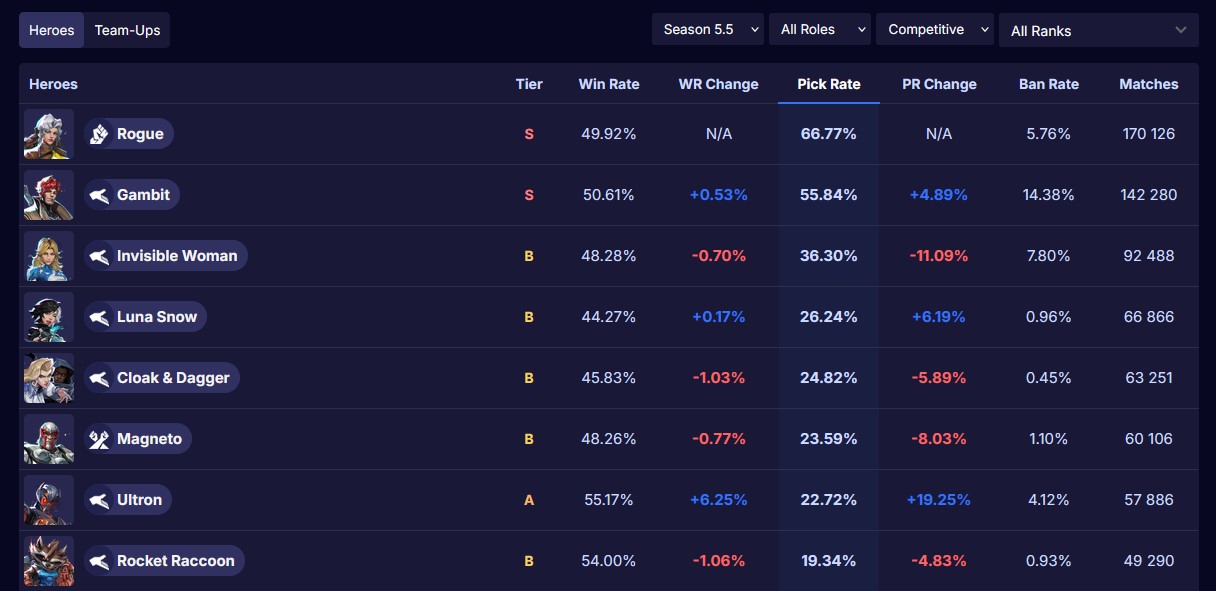Click the role icon beside Ultron
The image size is (1216, 591).
99,500
